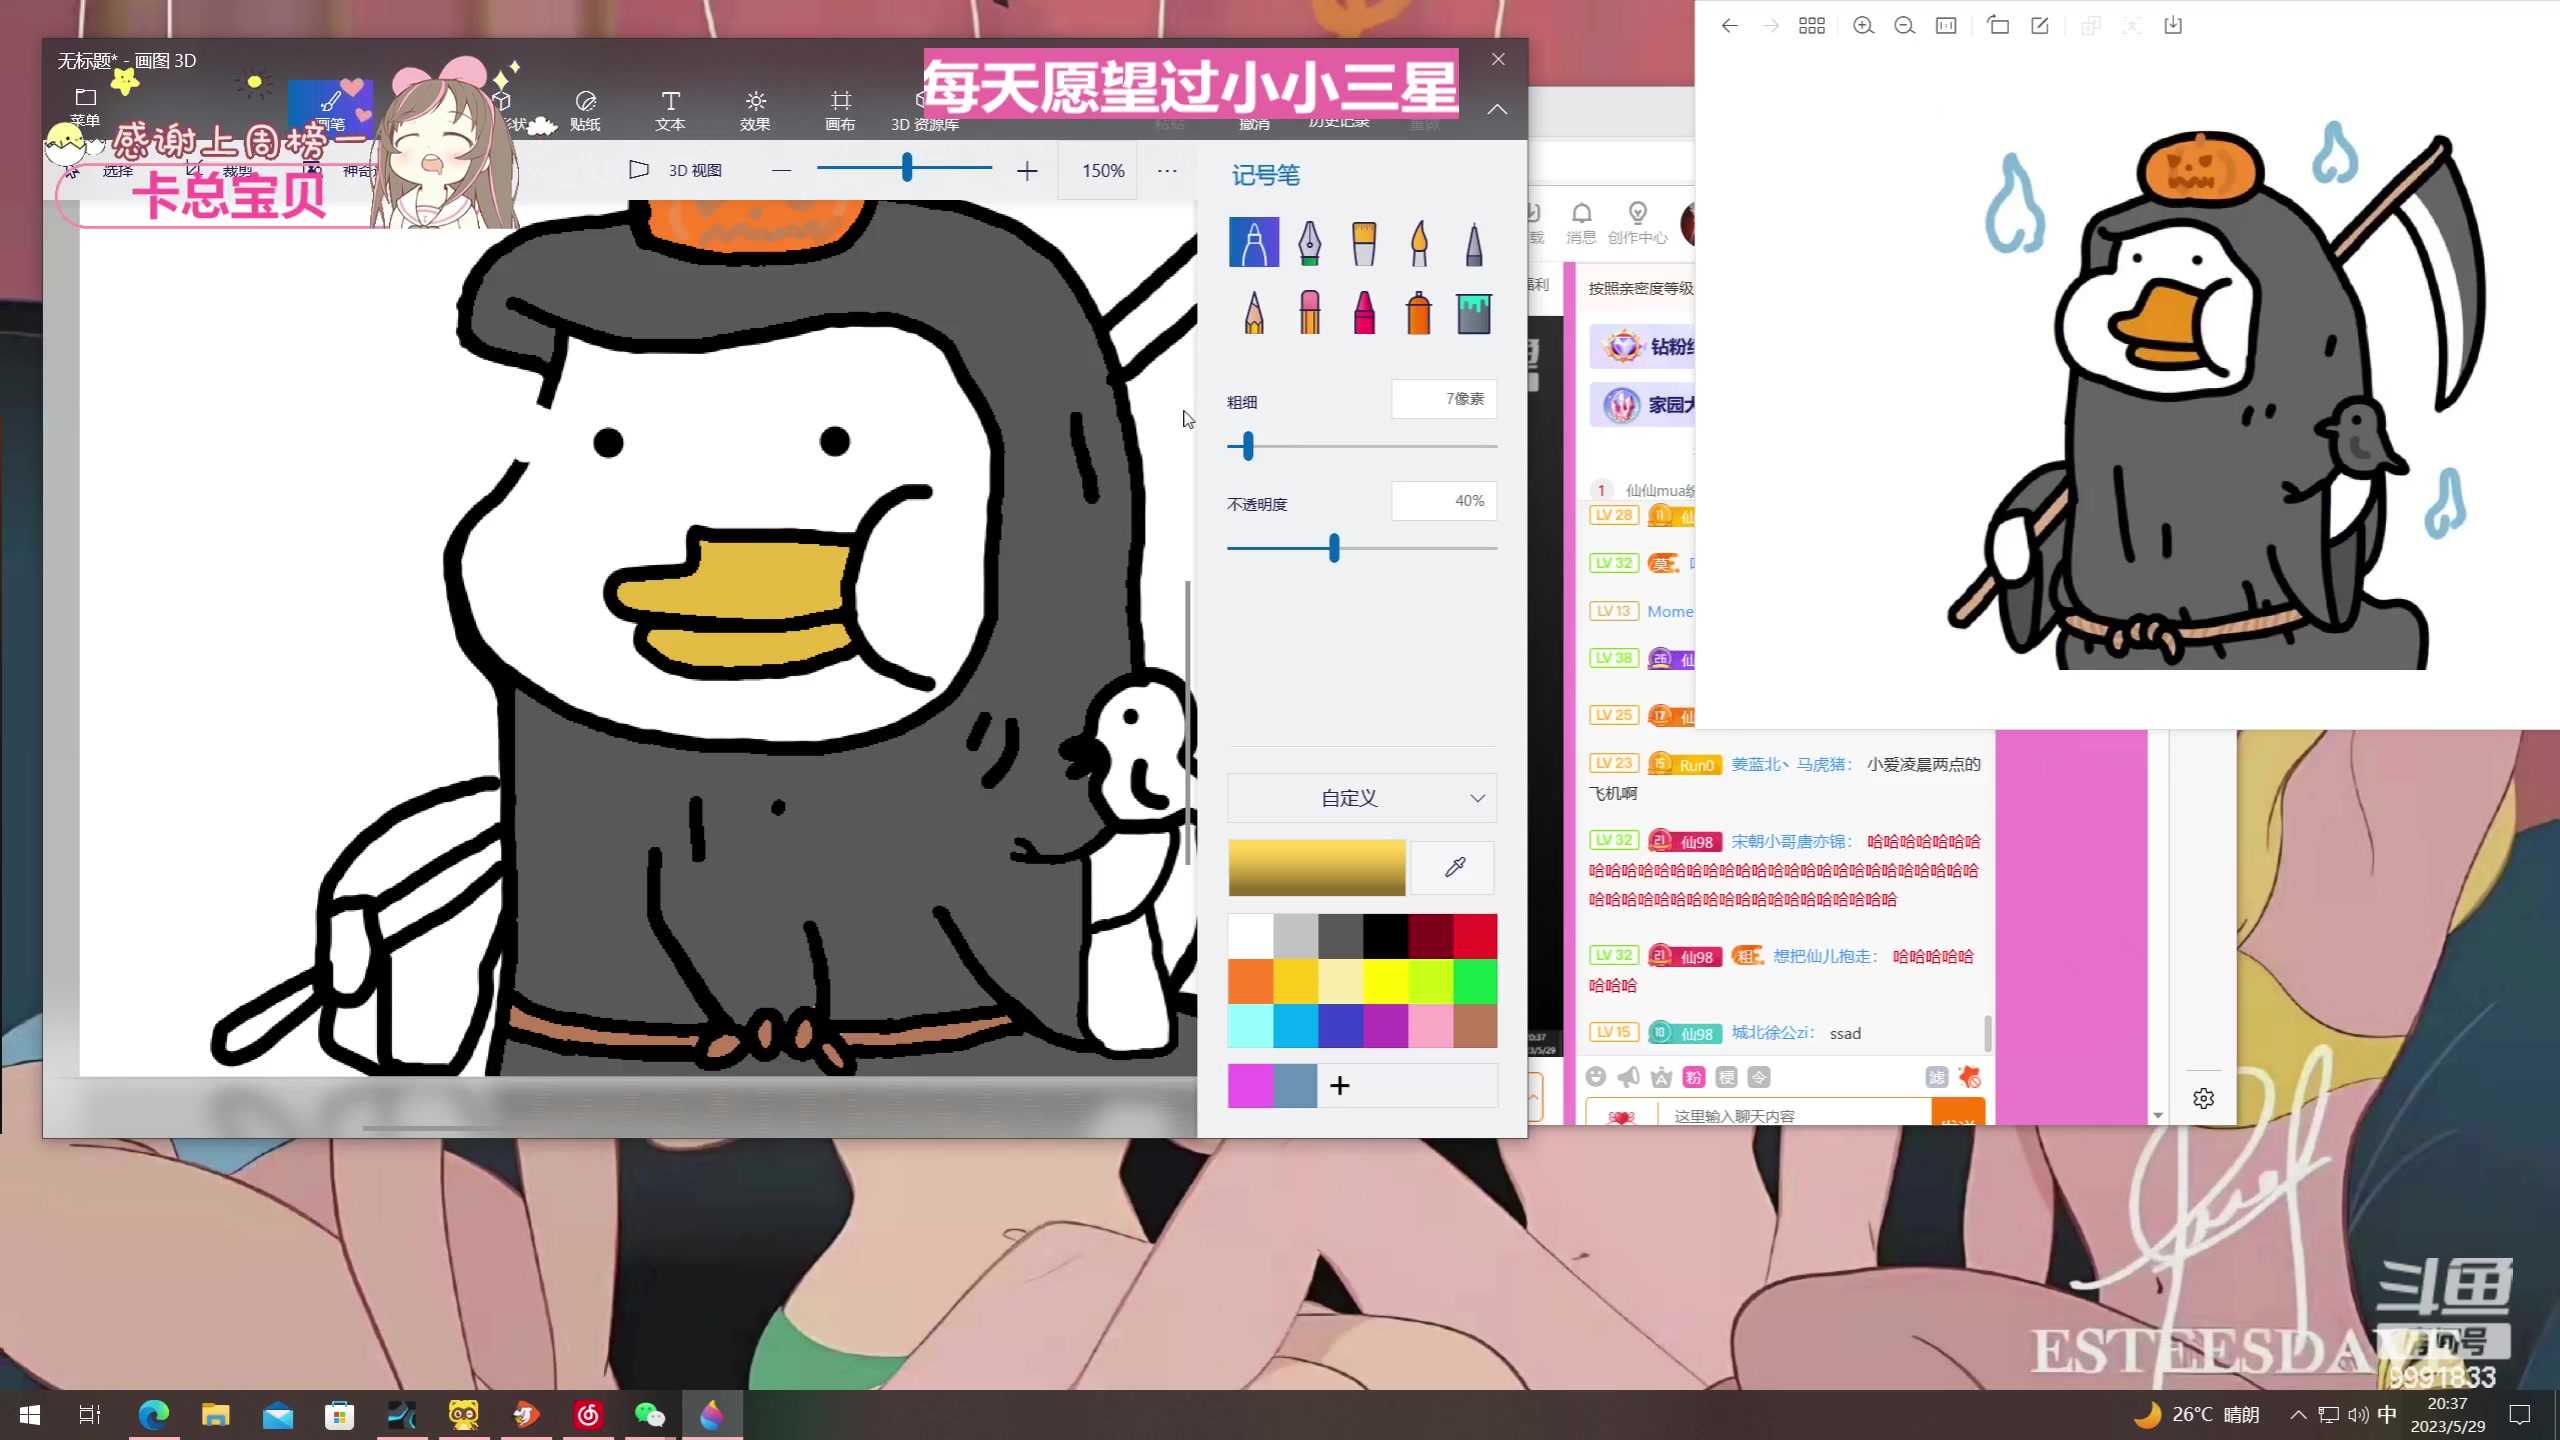Choose the orange palette swatch
Screen dimensions: 2560x1440
point(1250,981)
